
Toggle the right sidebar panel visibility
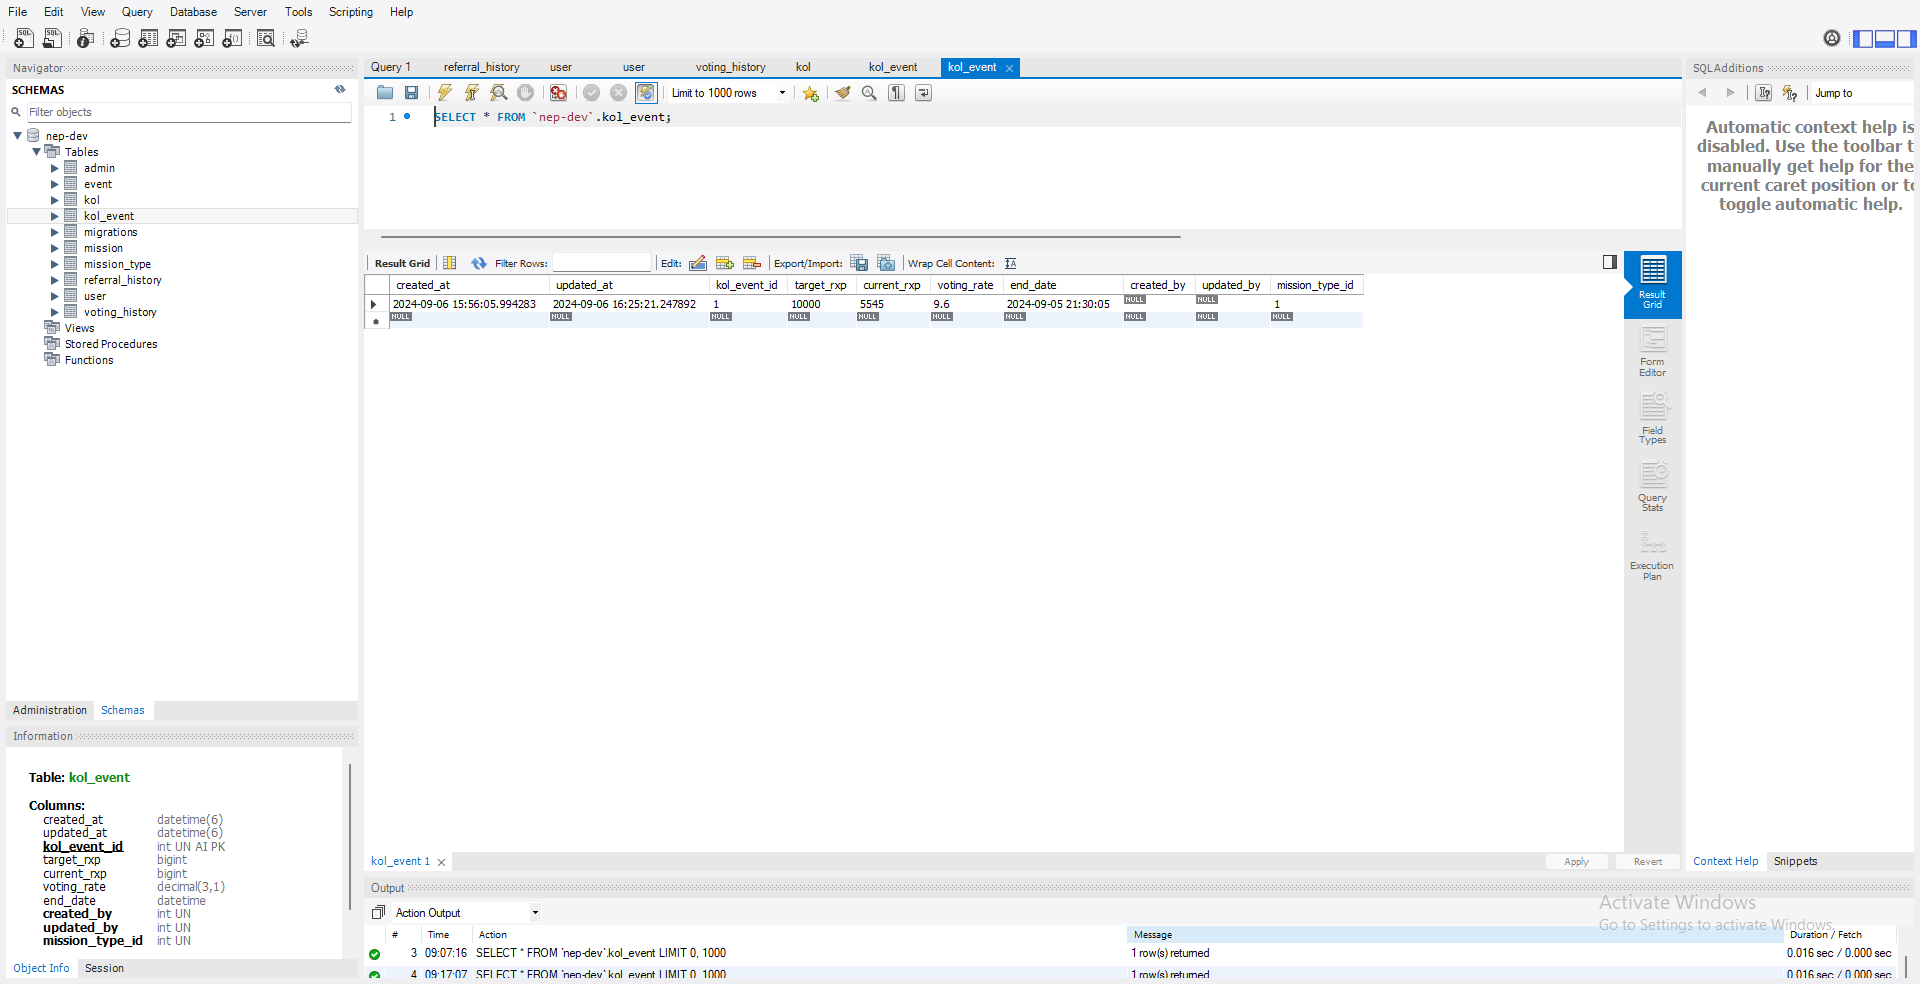[x=1907, y=38]
